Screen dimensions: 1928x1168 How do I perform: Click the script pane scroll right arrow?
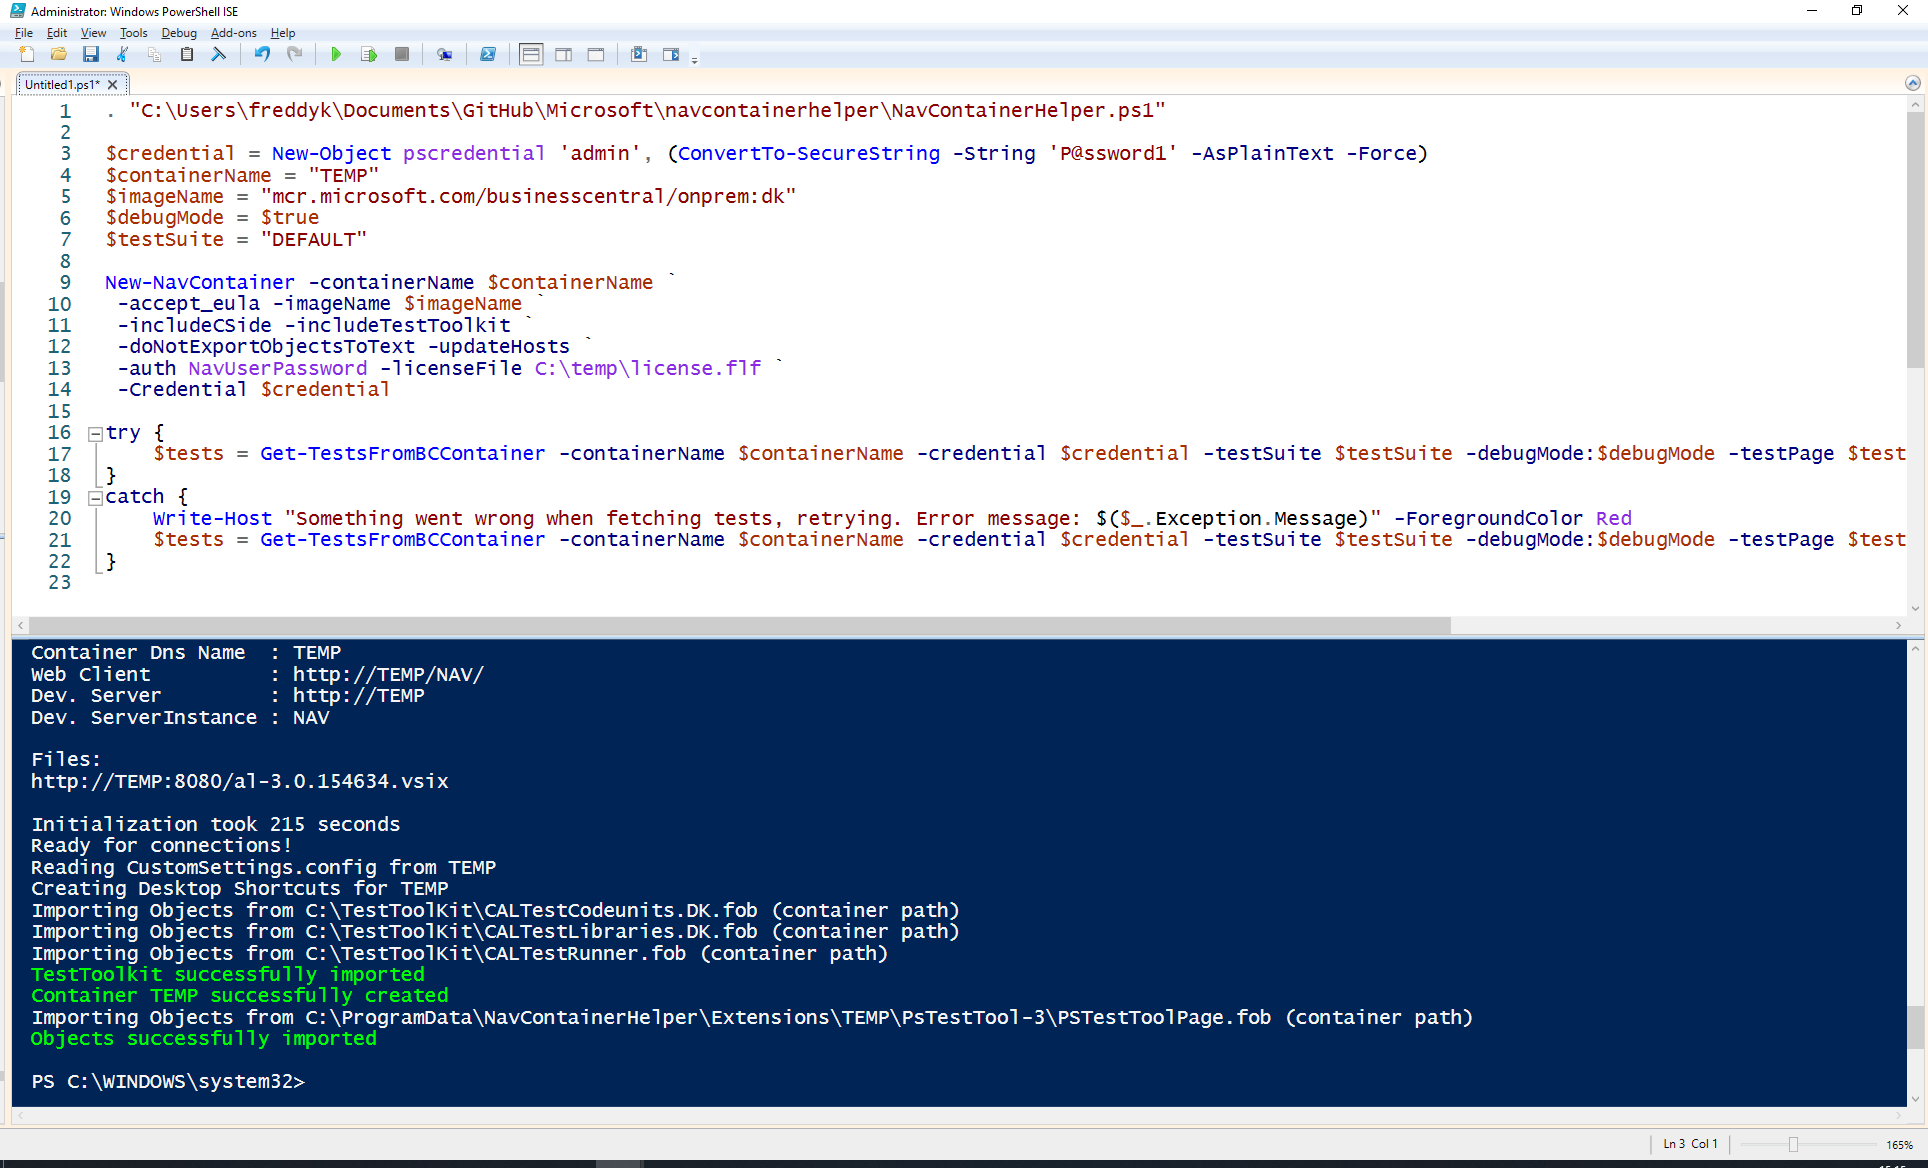1898,626
